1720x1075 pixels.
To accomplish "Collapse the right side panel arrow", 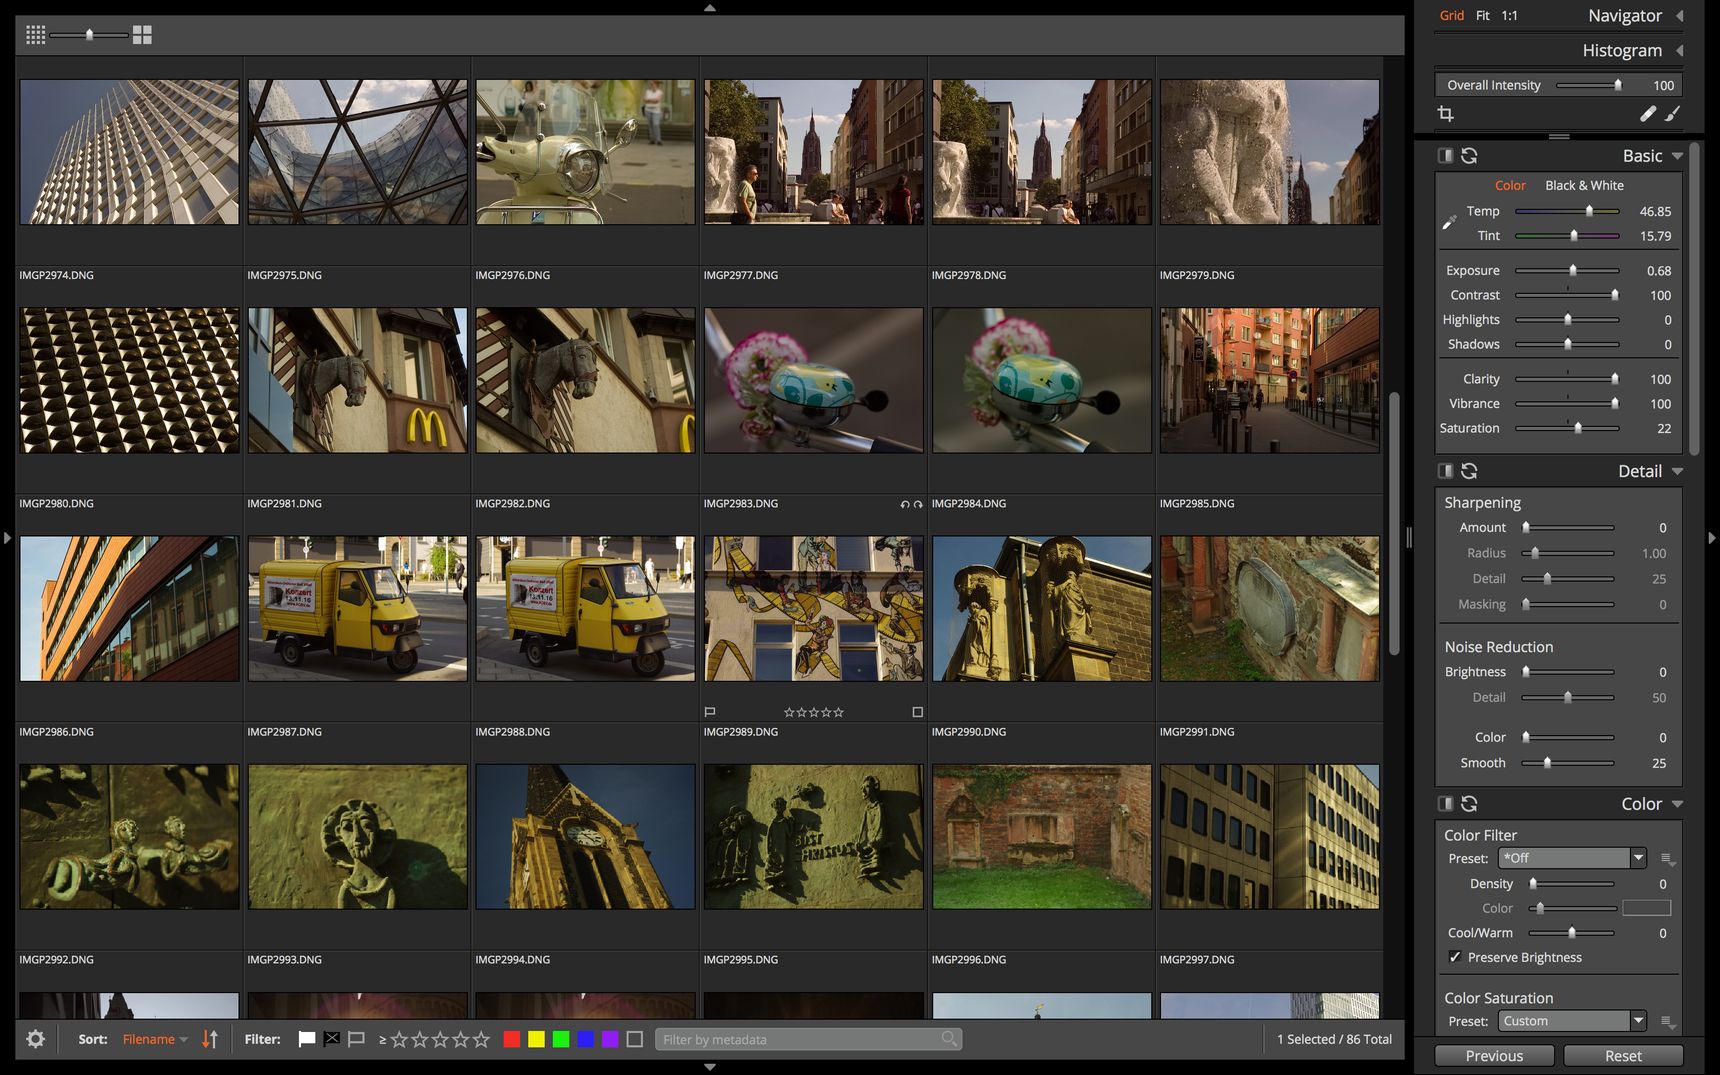I will pos(1712,538).
